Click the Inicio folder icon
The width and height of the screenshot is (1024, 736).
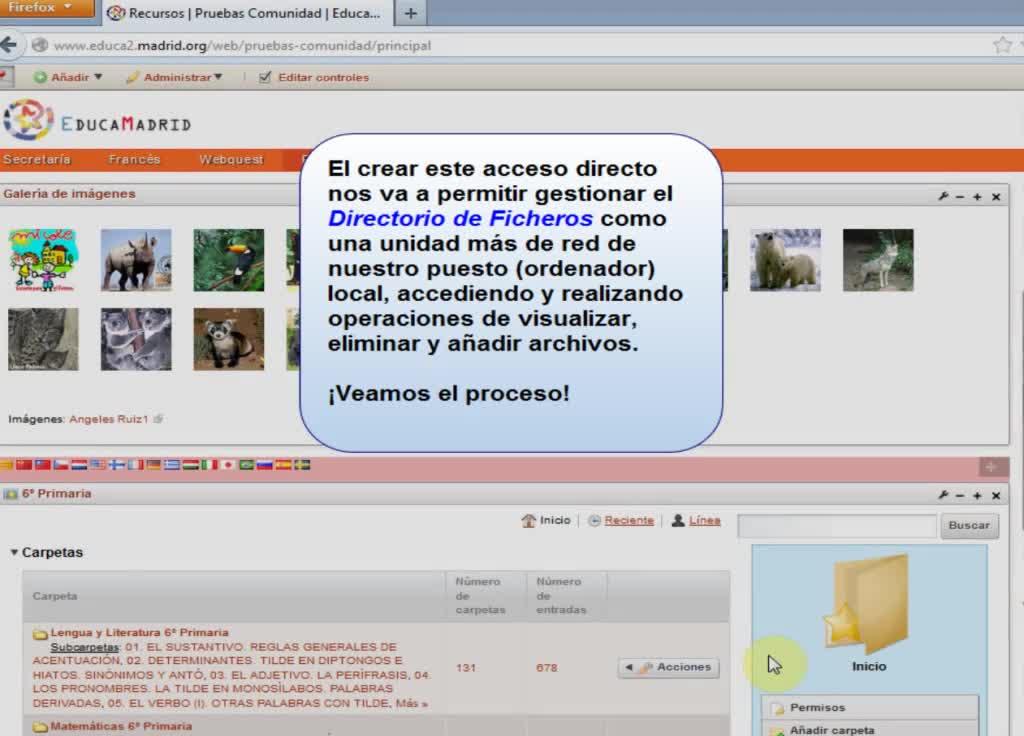(869, 605)
